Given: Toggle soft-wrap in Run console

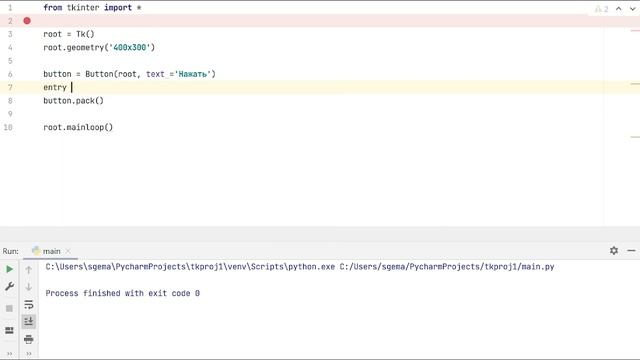Looking at the screenshot, I should click(29, 304).
